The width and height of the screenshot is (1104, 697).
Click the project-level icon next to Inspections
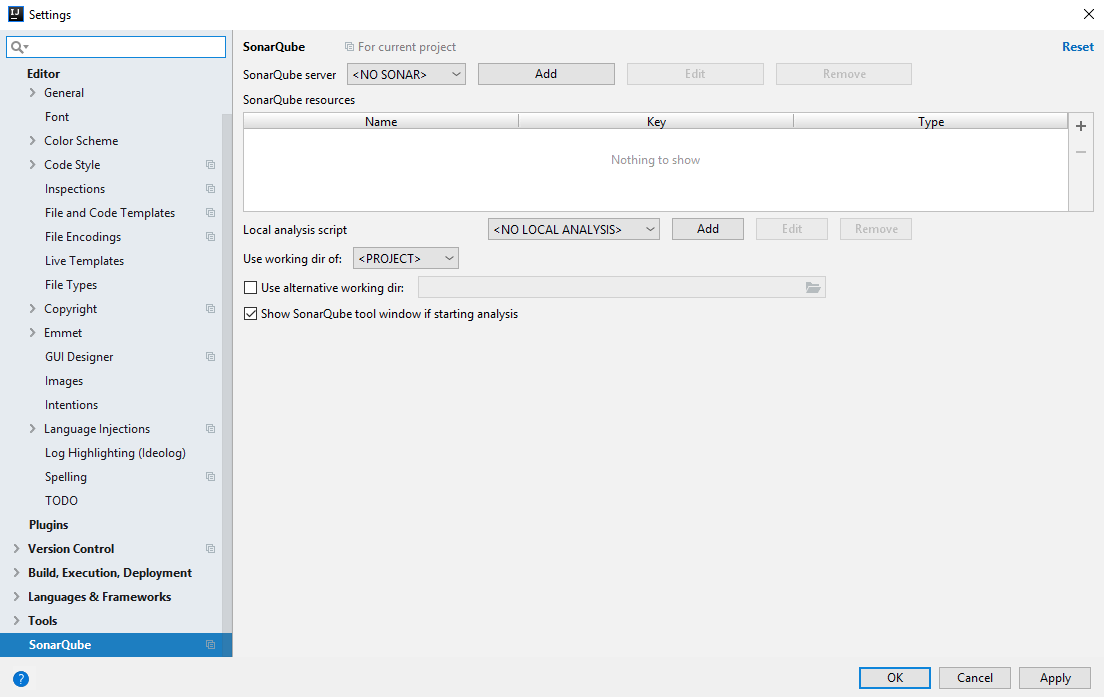(x=209, y=188)
